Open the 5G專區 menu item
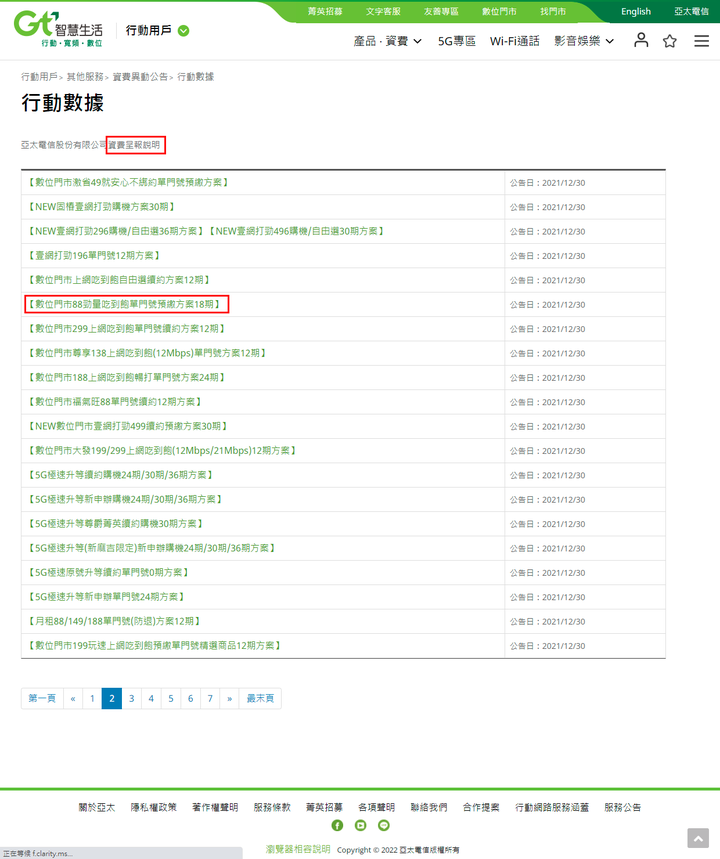Viewport: 720px width, 859px height. click(456, 41)
